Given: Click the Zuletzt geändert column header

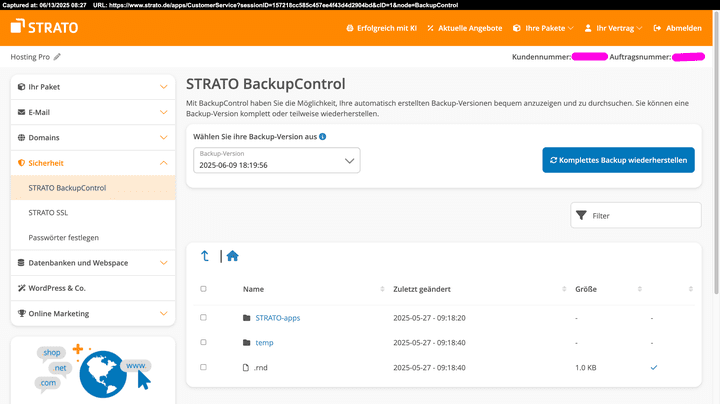Looking at the screenshot, I should pyautogui.click(x=422, y=289).
